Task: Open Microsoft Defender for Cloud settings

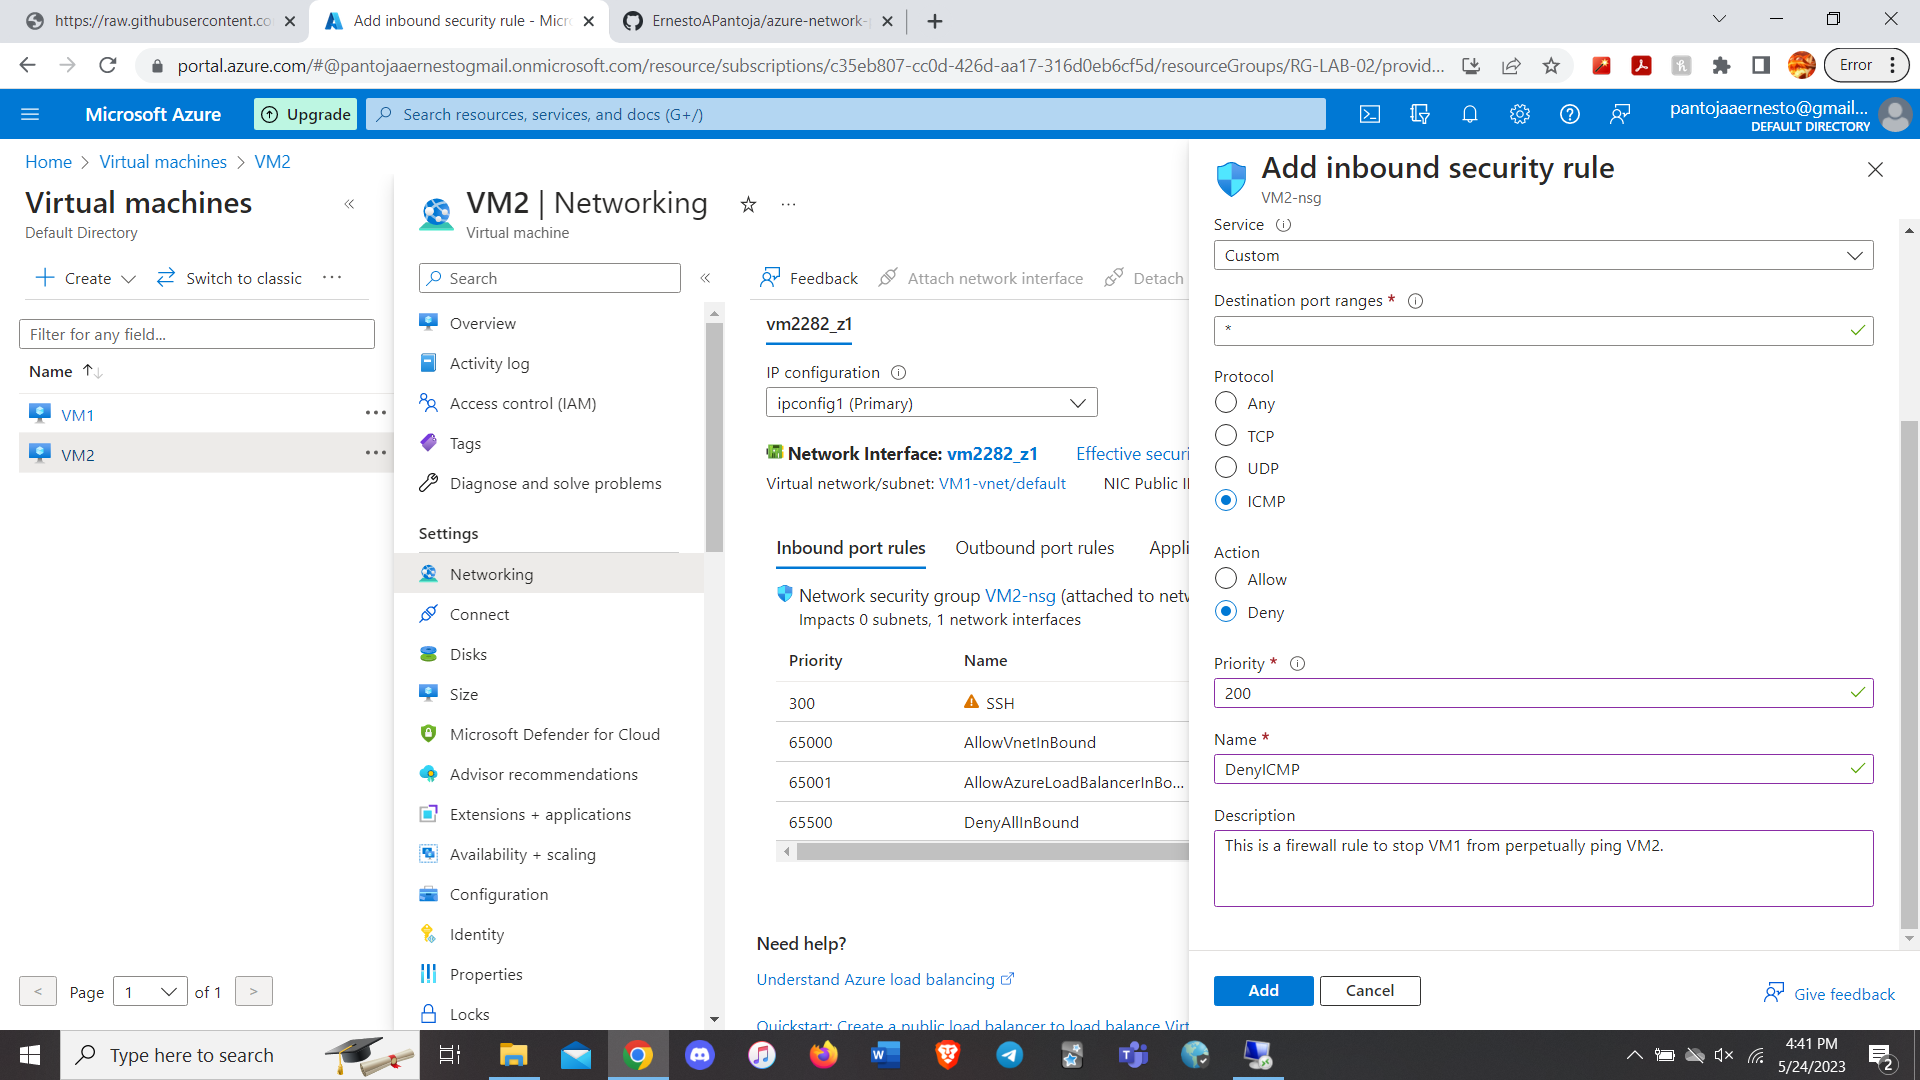Action: (x=554, y=733)
